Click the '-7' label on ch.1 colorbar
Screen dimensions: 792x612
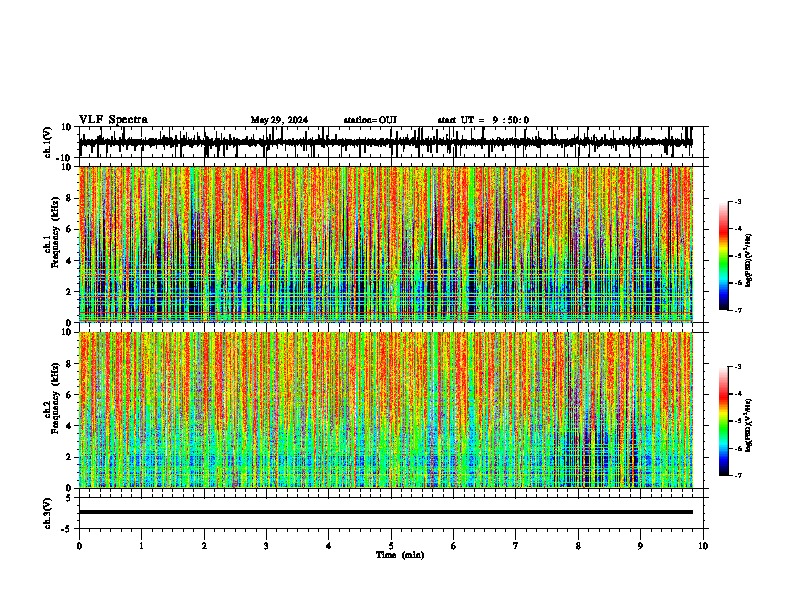pos(738,310)
